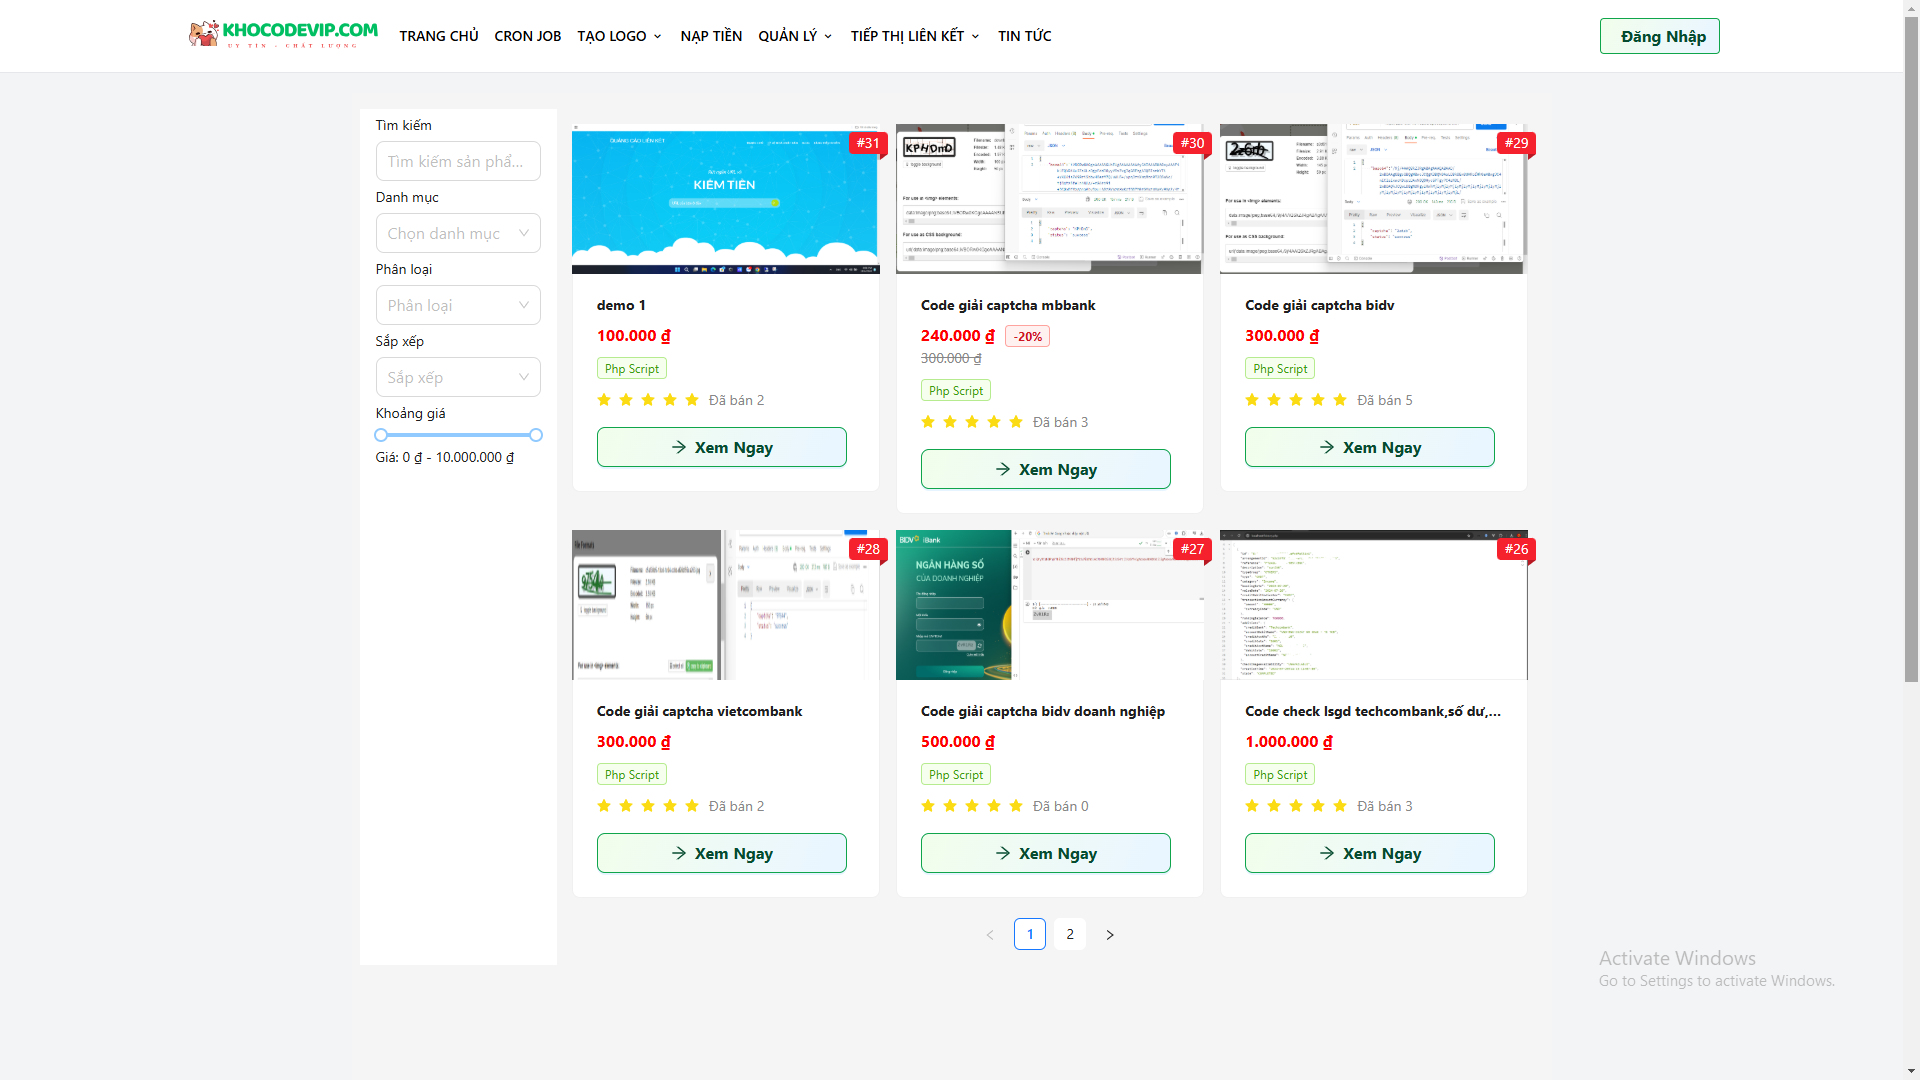1920x1080 pixels.
Task: Click the Đăng Nhập button
Action: point(1659,36)
